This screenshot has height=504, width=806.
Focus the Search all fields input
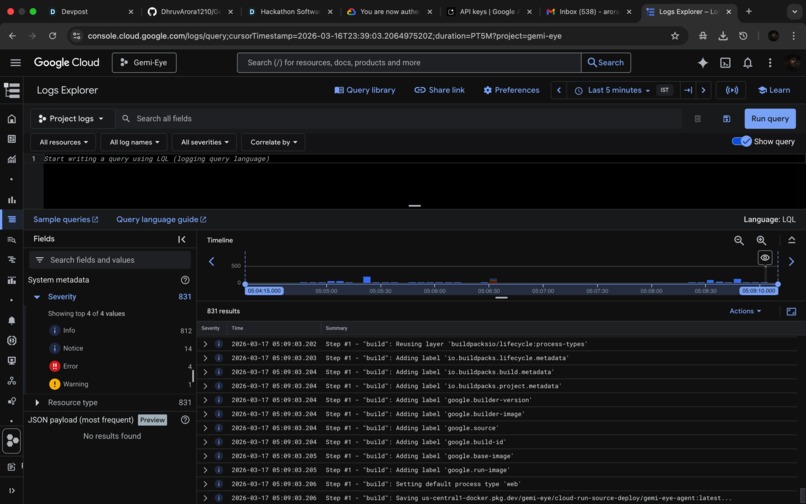pos(398,119)
